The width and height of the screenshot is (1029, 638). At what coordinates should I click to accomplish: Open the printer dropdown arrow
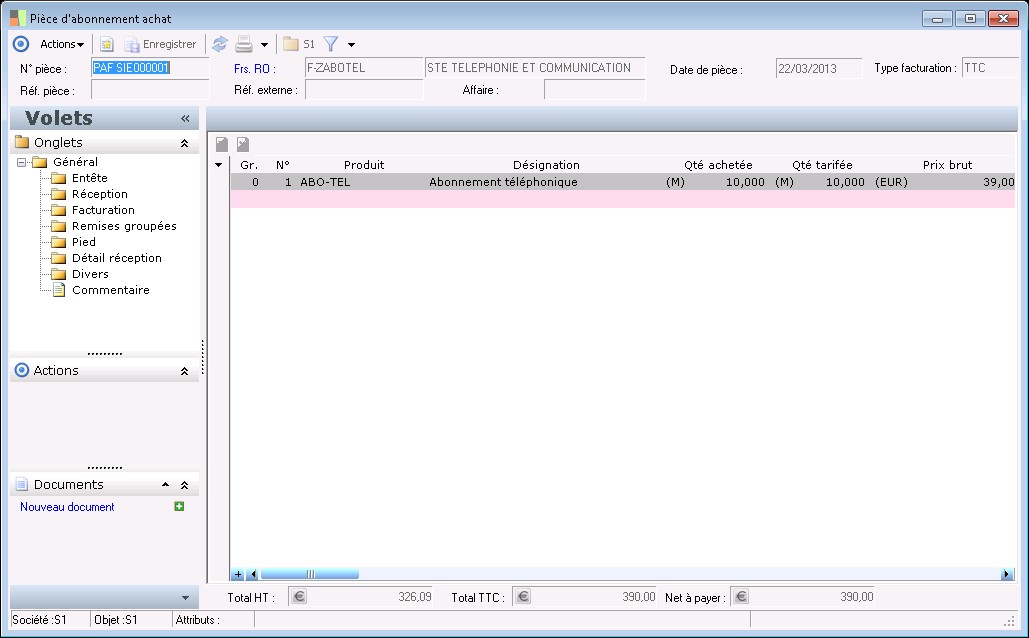264,45
